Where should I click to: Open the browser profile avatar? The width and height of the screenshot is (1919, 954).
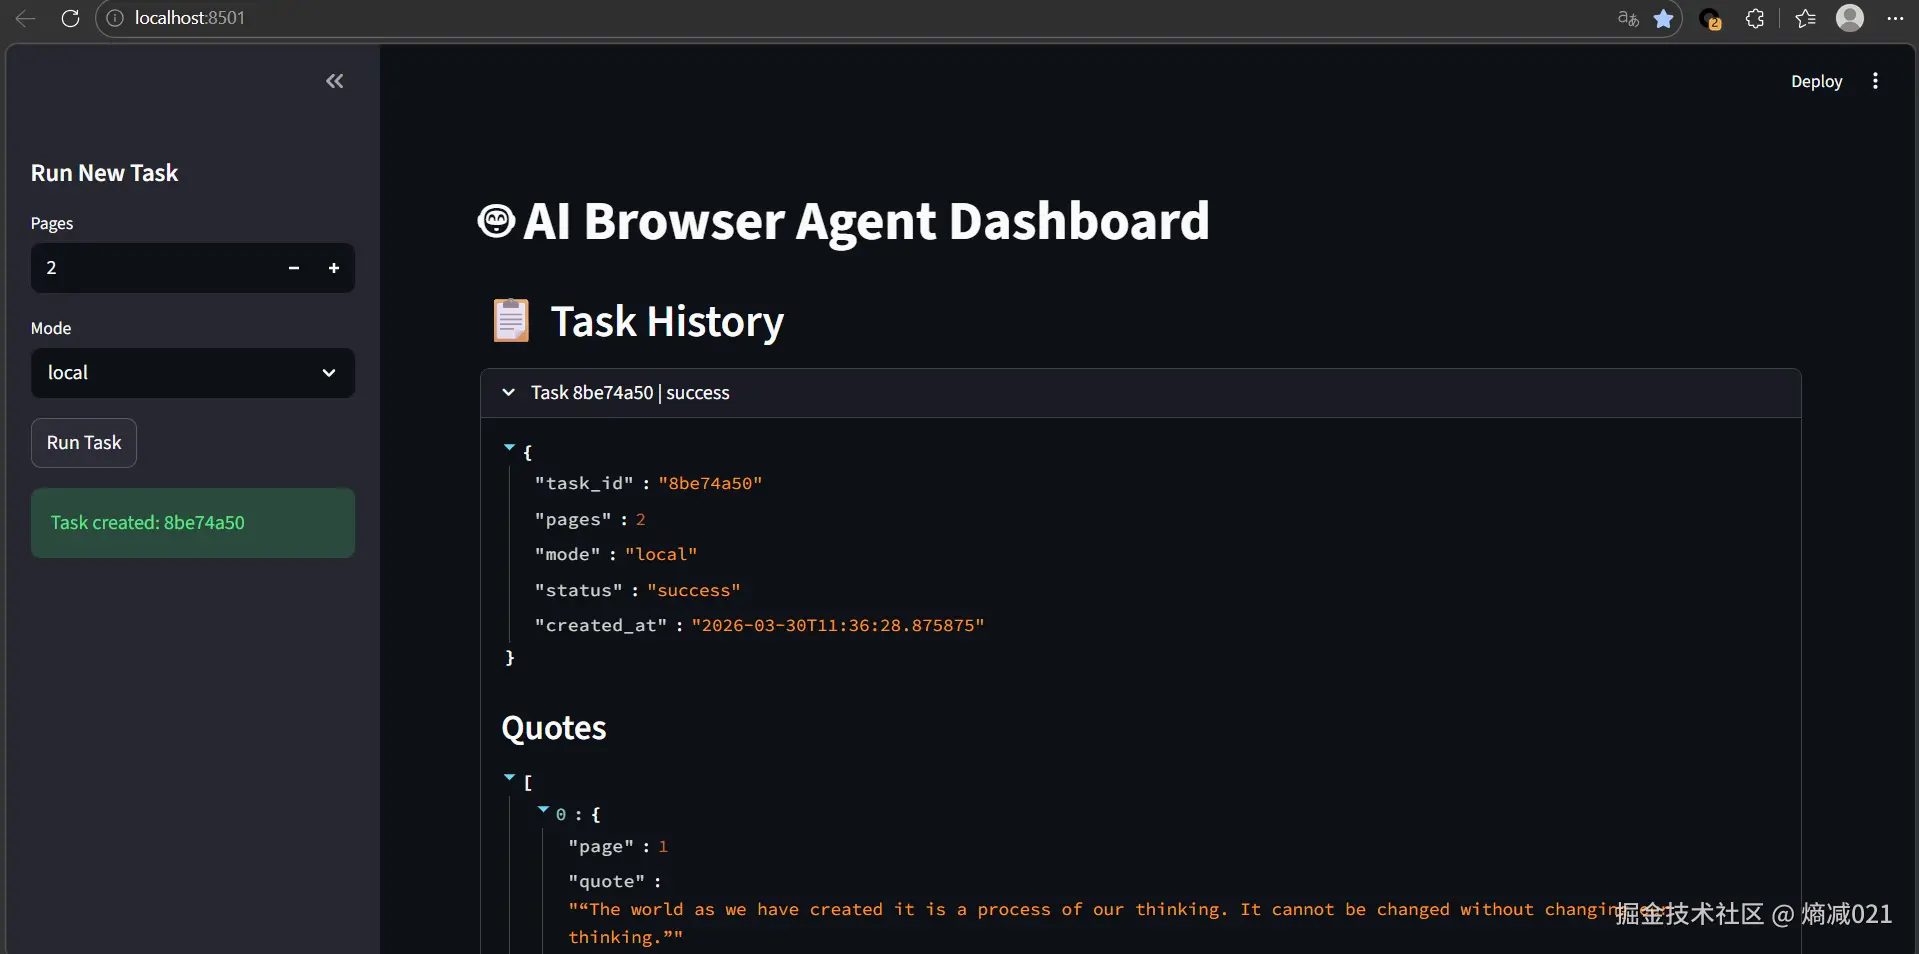pyautogui.click(x=1850, y=18)
